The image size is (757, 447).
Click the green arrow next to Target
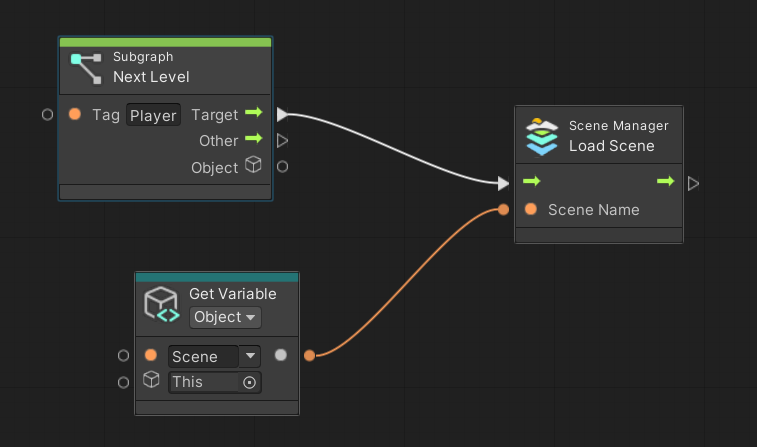254,112
